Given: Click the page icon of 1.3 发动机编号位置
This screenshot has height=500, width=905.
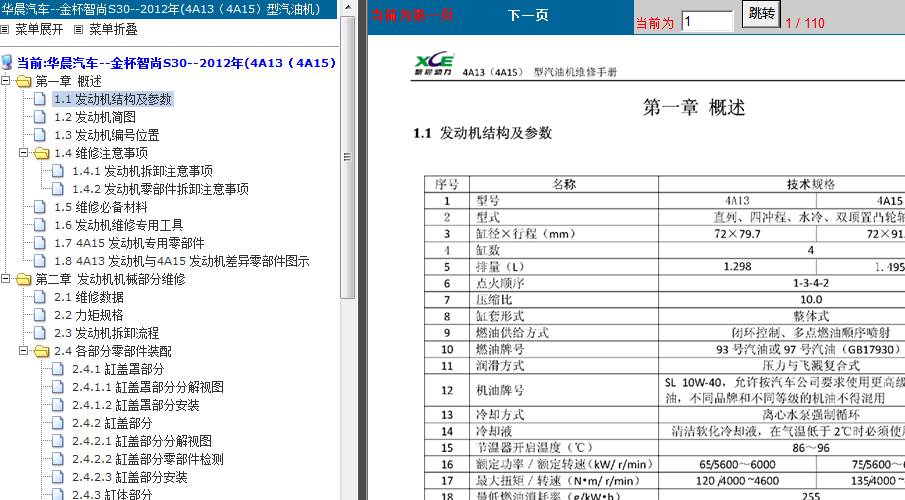Looking at the screenshot, I should click(x=40, y=135).
